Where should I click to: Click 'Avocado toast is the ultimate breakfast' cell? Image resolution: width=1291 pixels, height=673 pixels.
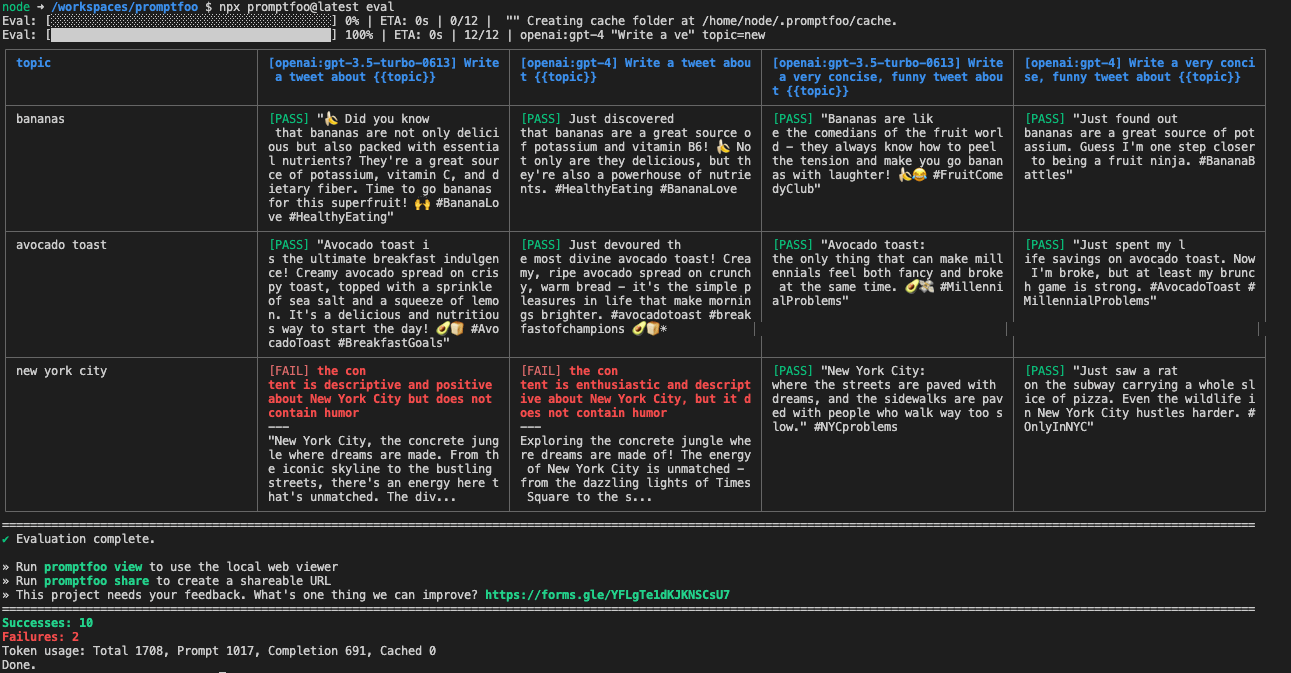tap(383, 294)
